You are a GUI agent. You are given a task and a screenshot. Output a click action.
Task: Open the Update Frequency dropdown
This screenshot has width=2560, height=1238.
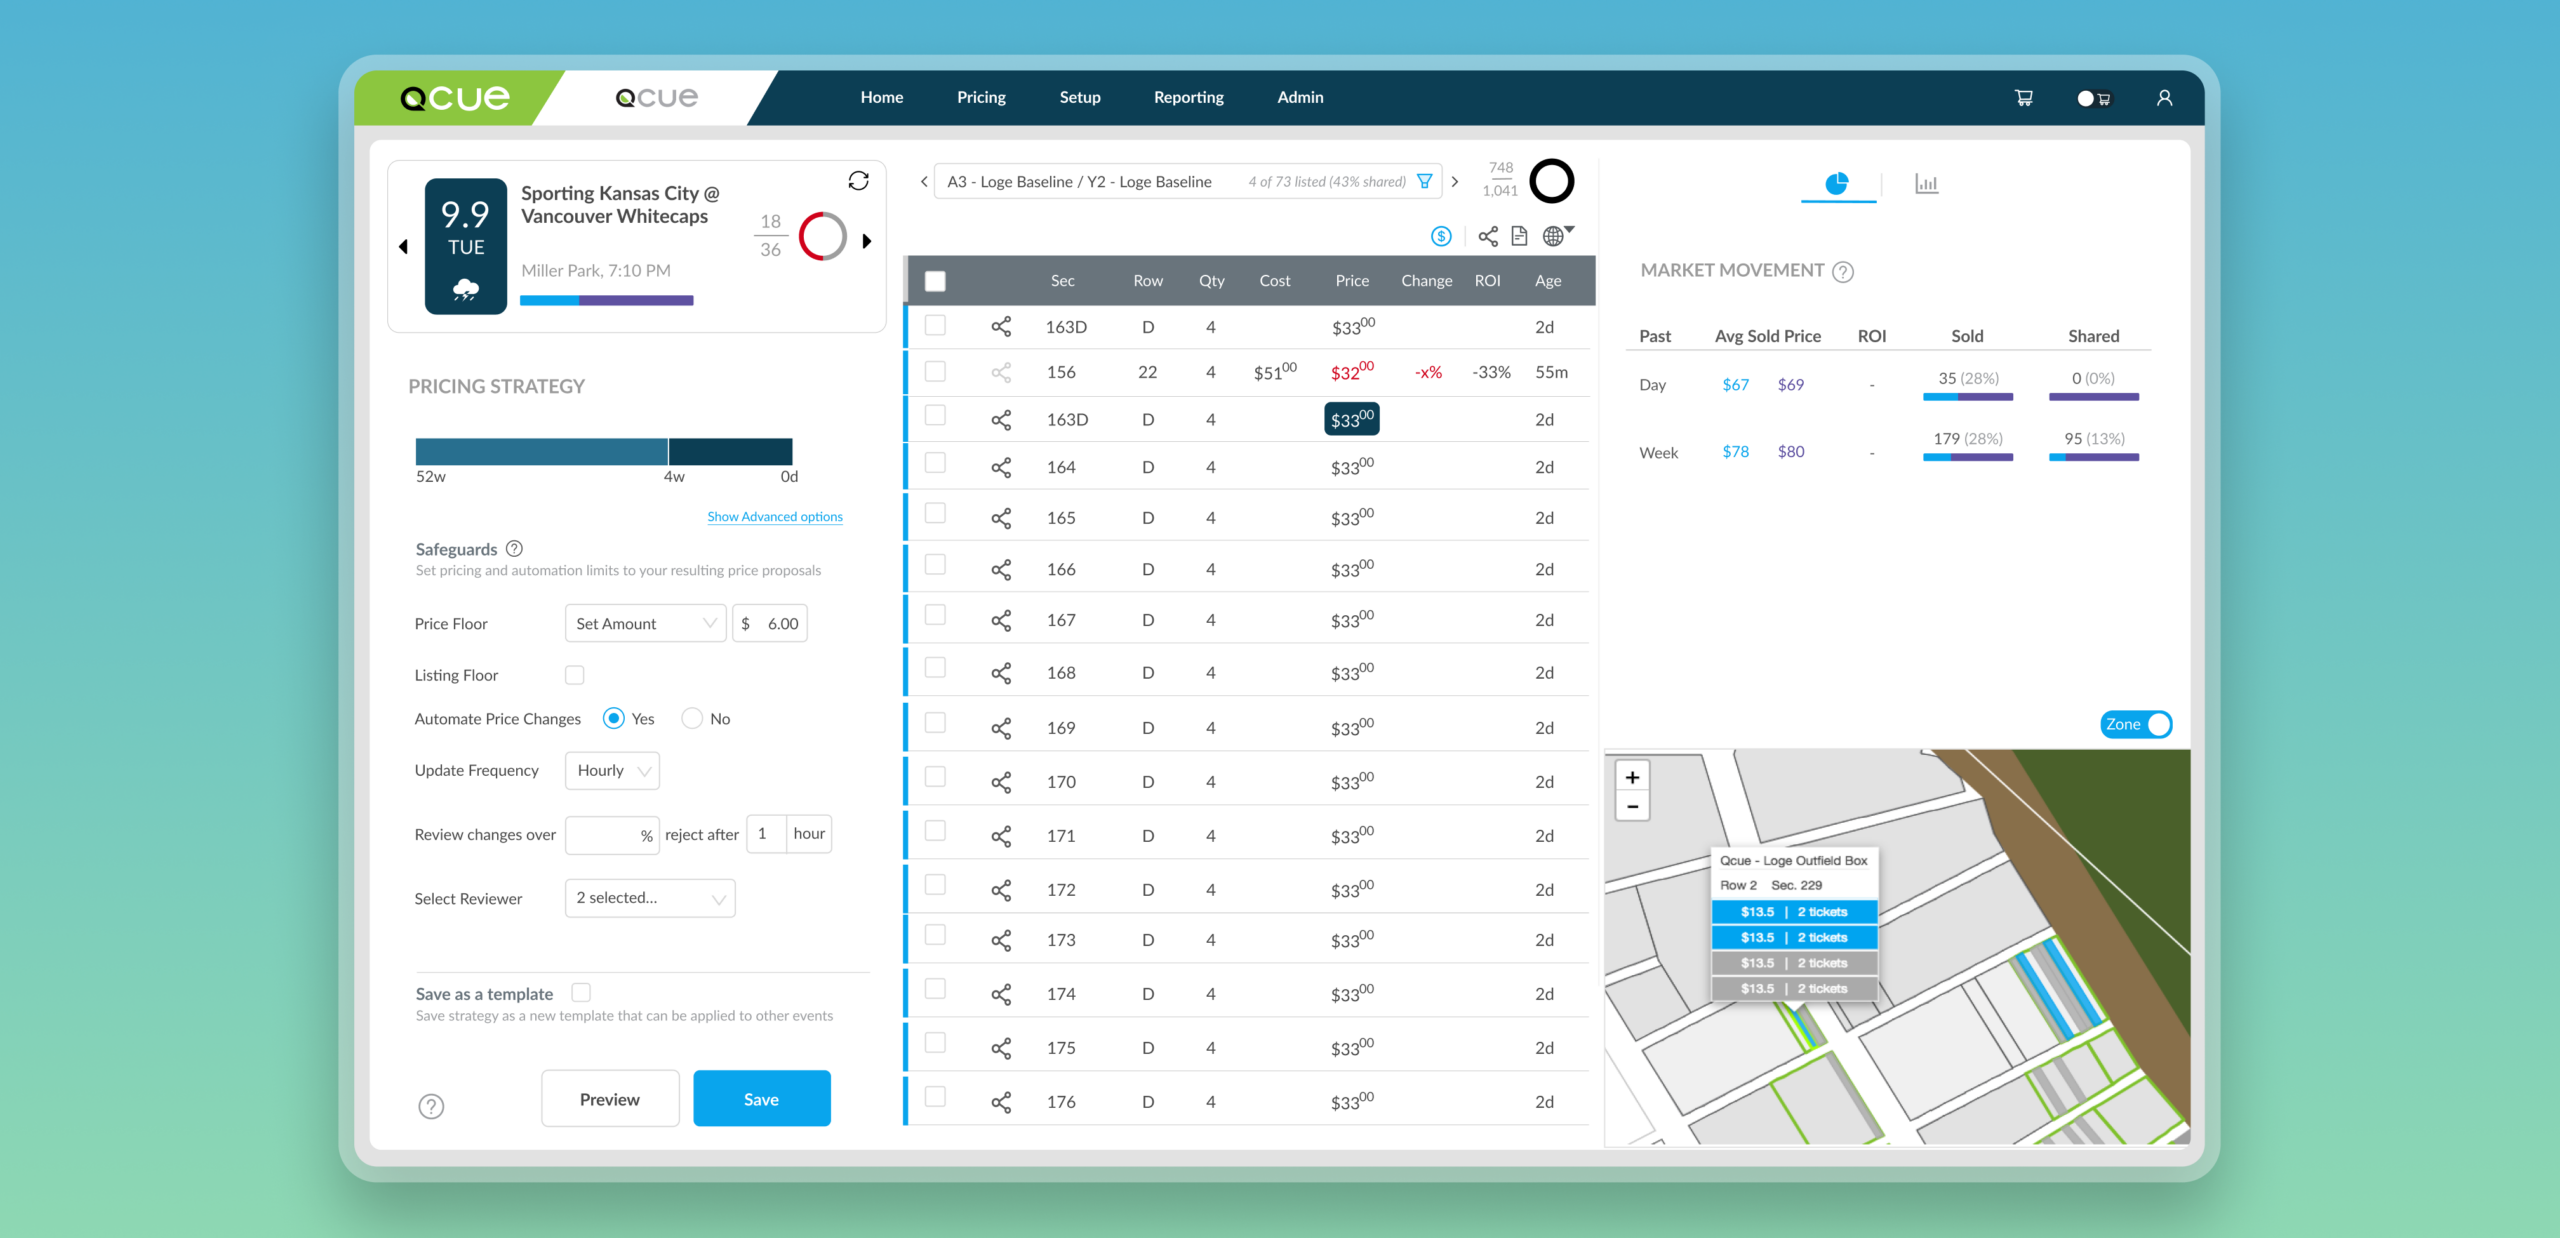tap(611, 770)
